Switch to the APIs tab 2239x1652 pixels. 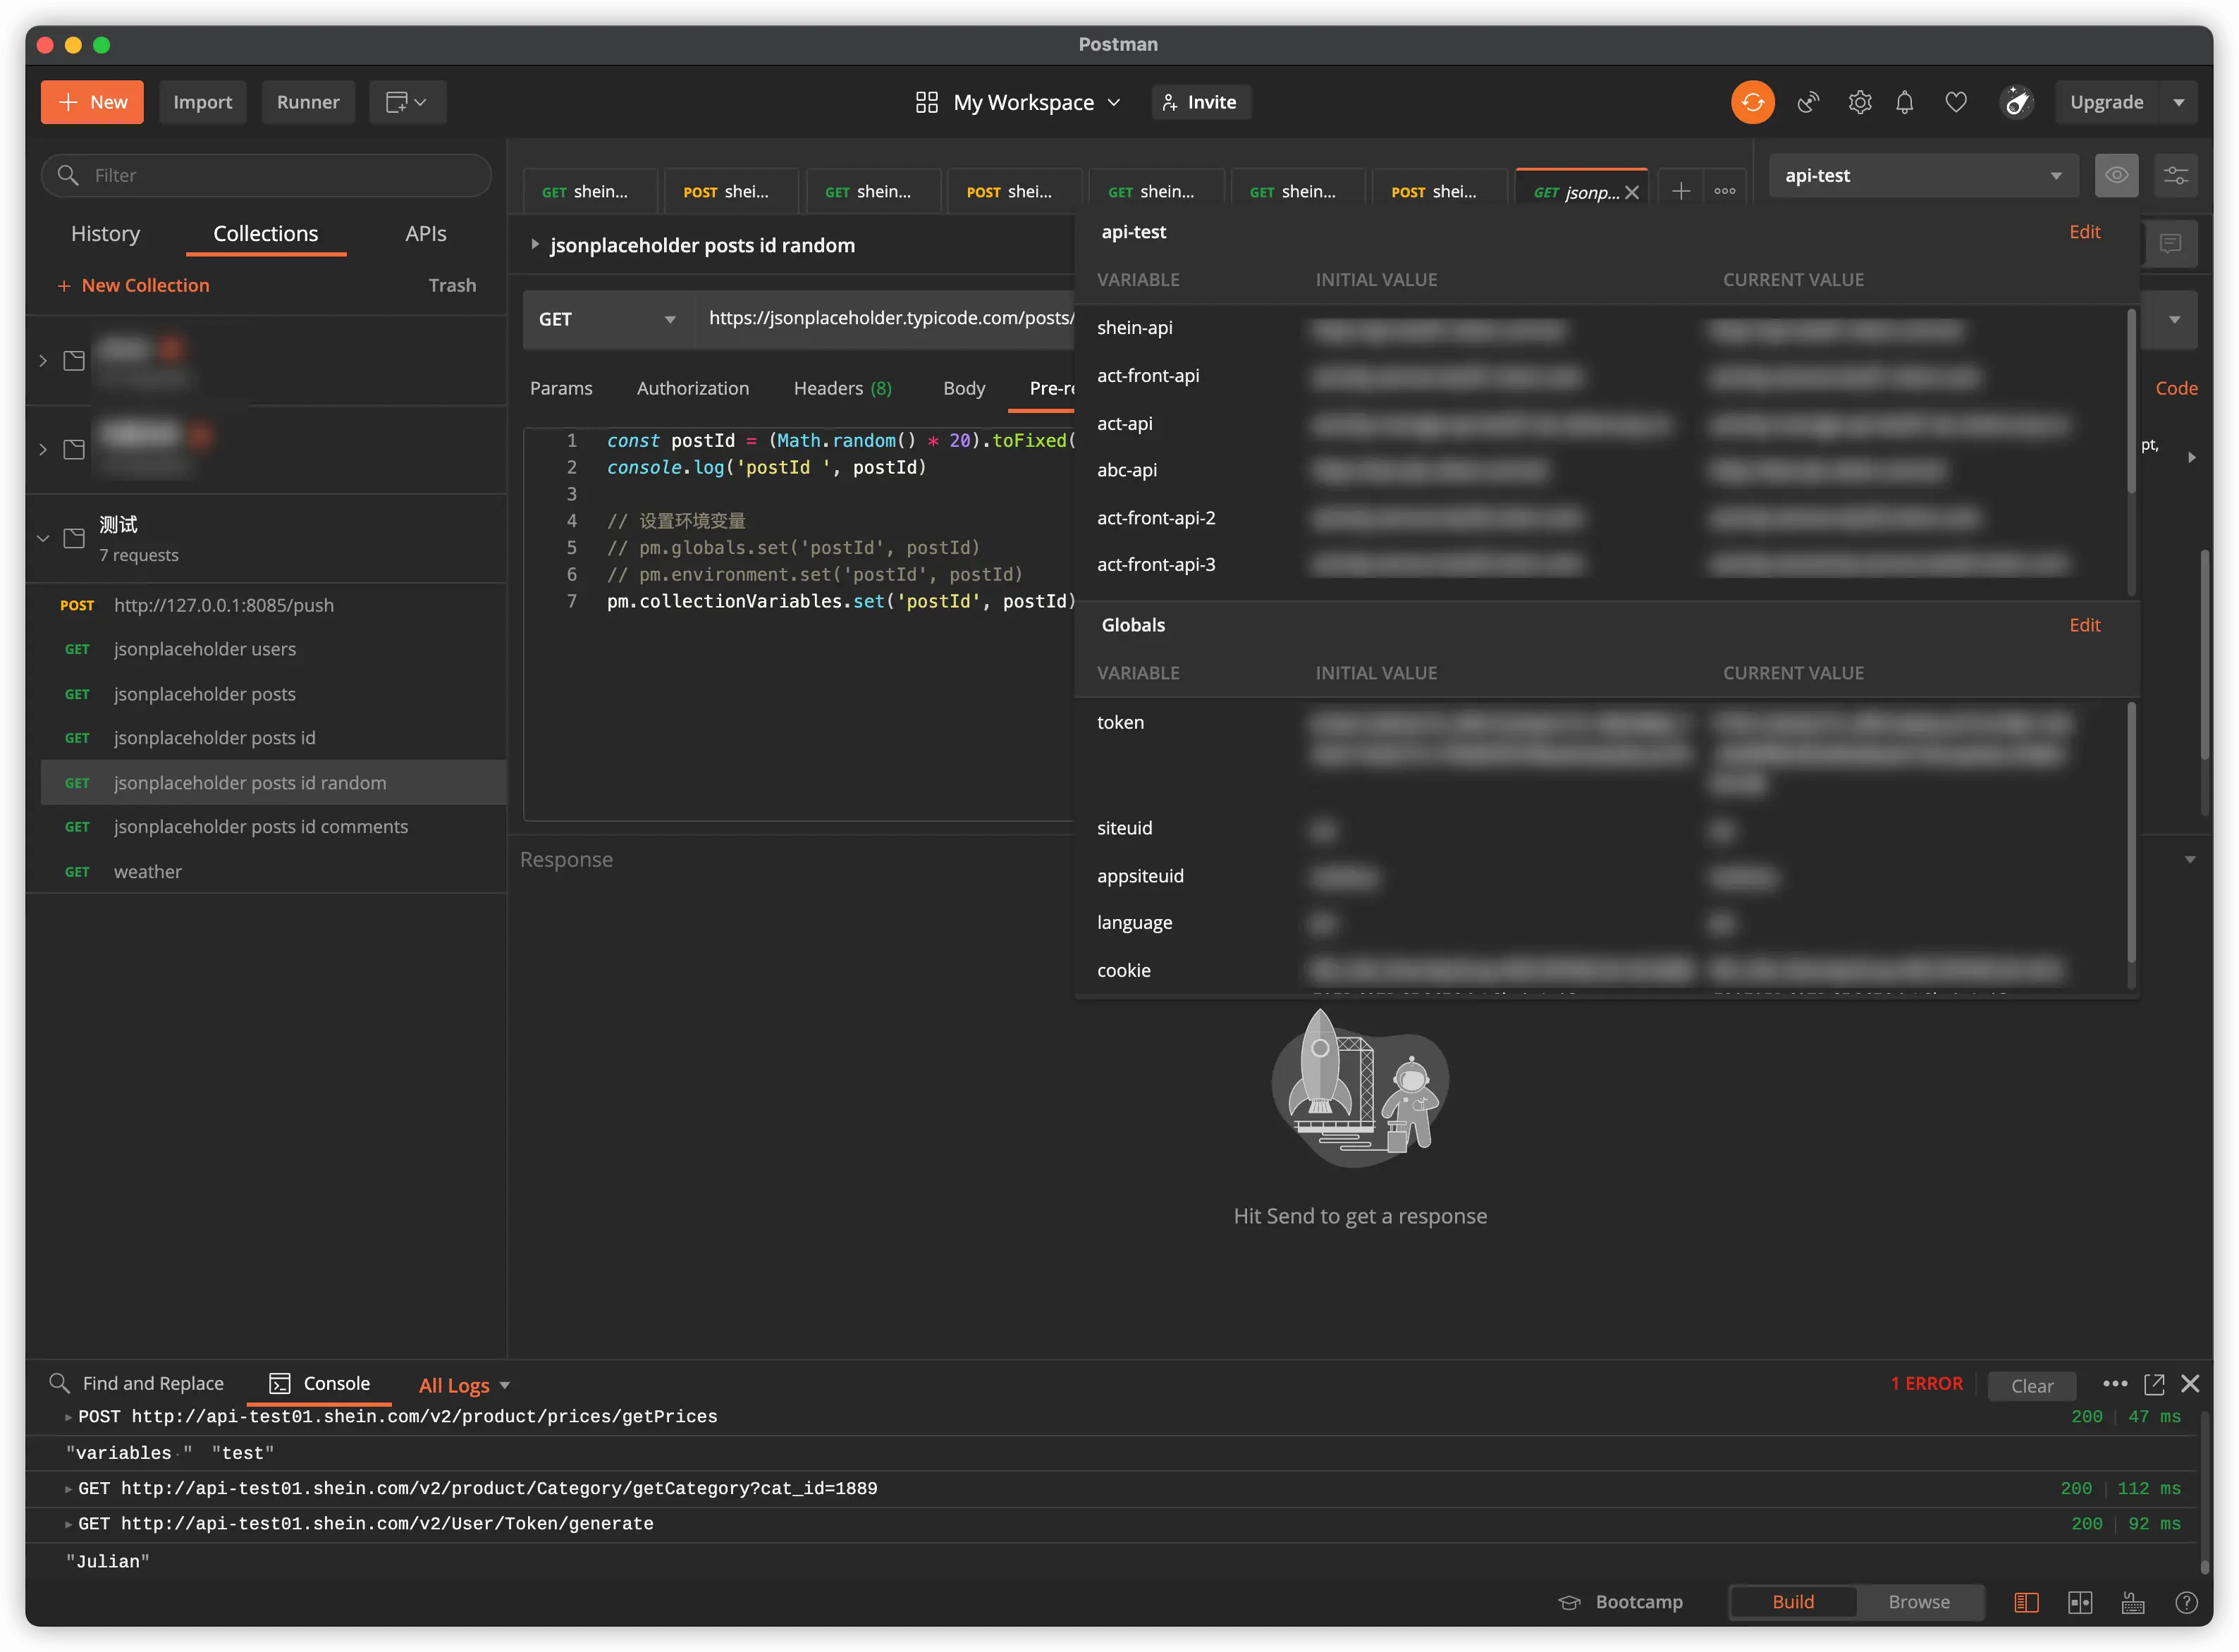pos(425,233)
